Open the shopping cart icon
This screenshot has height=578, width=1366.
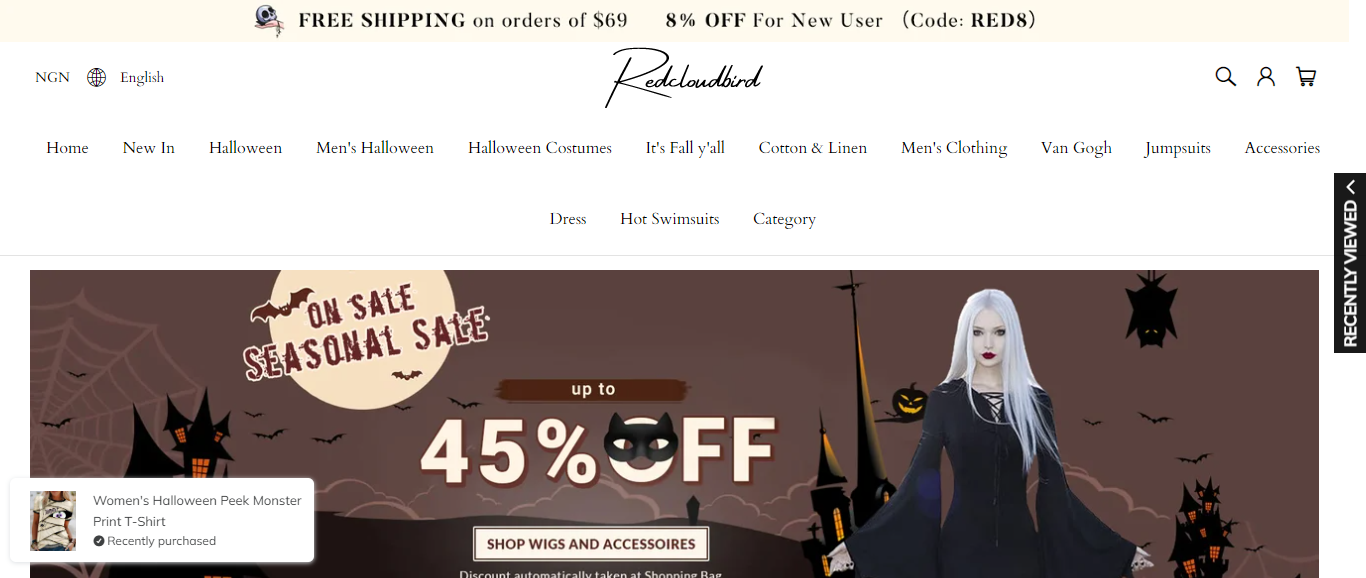[x=1306, y=76]
